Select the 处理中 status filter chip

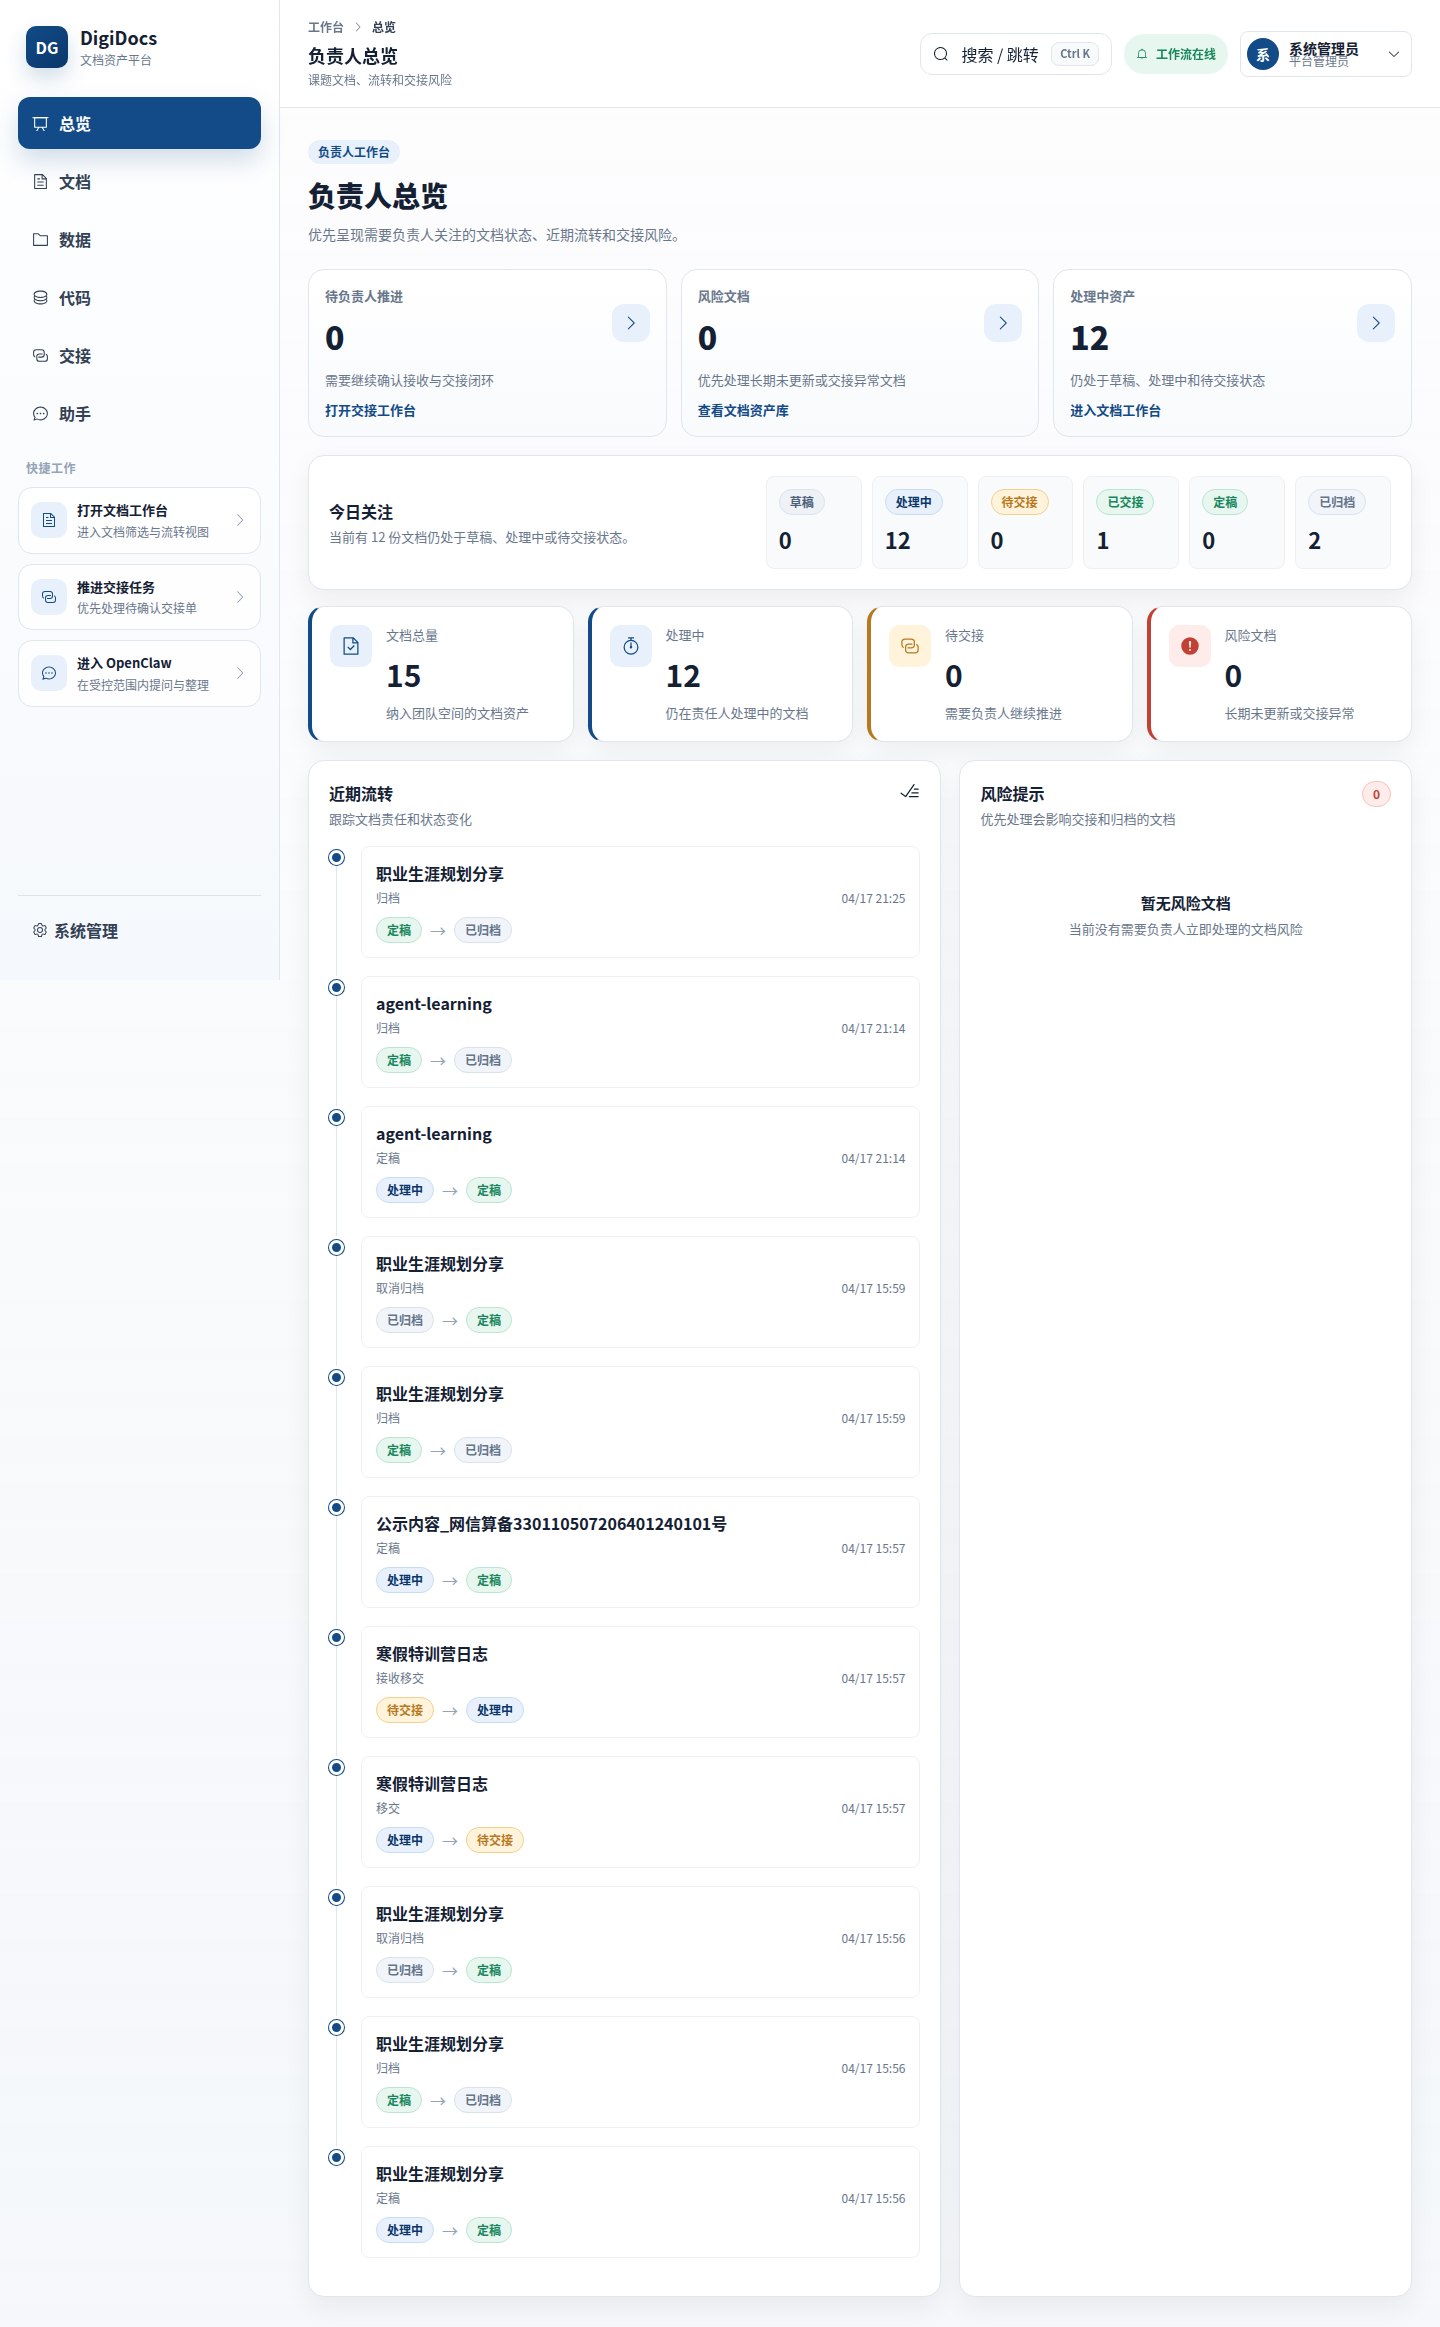click(914, 502)
